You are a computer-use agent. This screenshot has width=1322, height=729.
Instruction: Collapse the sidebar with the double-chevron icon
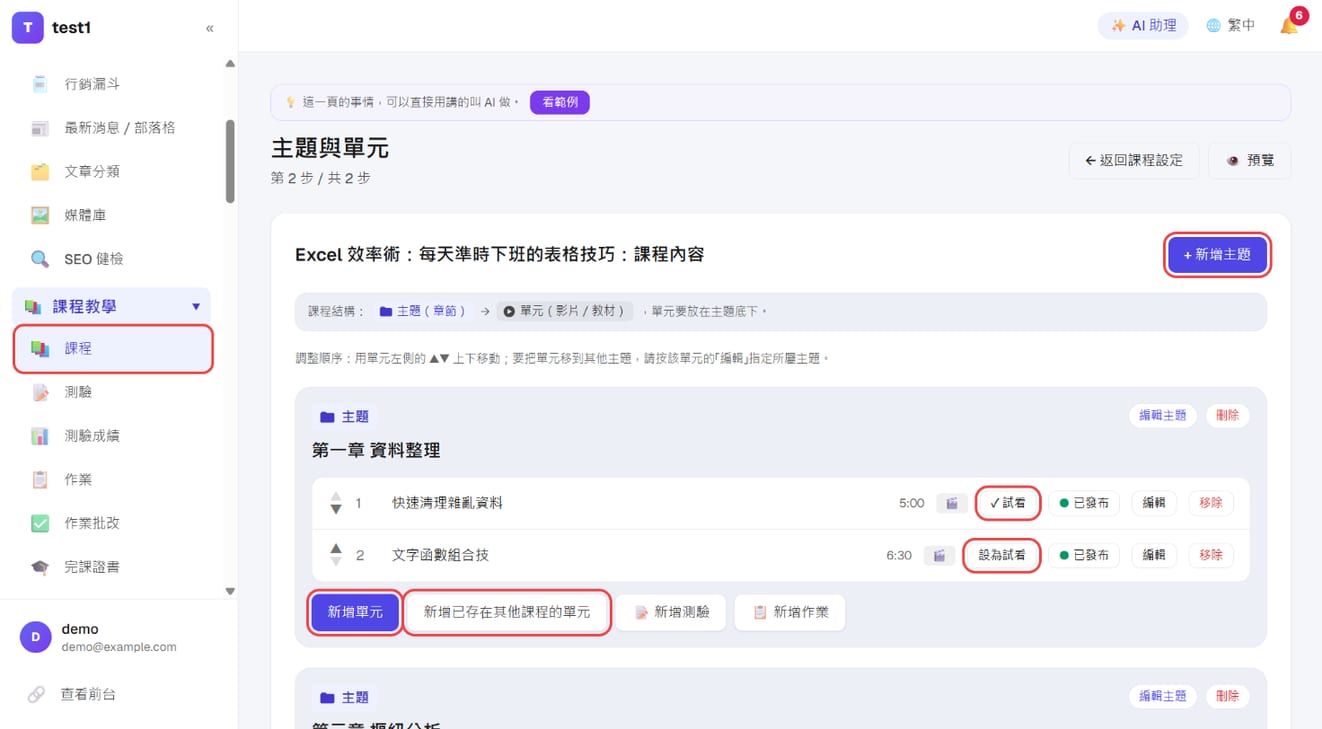click(209, 28)
